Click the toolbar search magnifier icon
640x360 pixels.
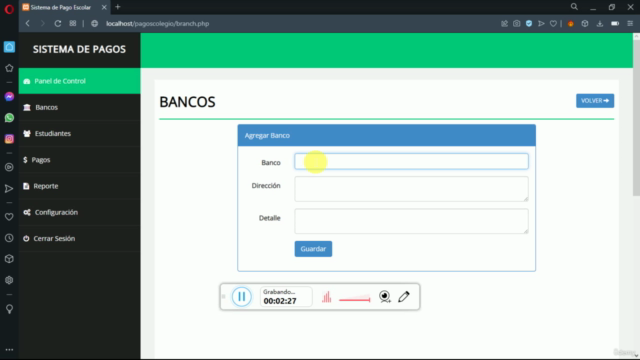click(574, 7)
